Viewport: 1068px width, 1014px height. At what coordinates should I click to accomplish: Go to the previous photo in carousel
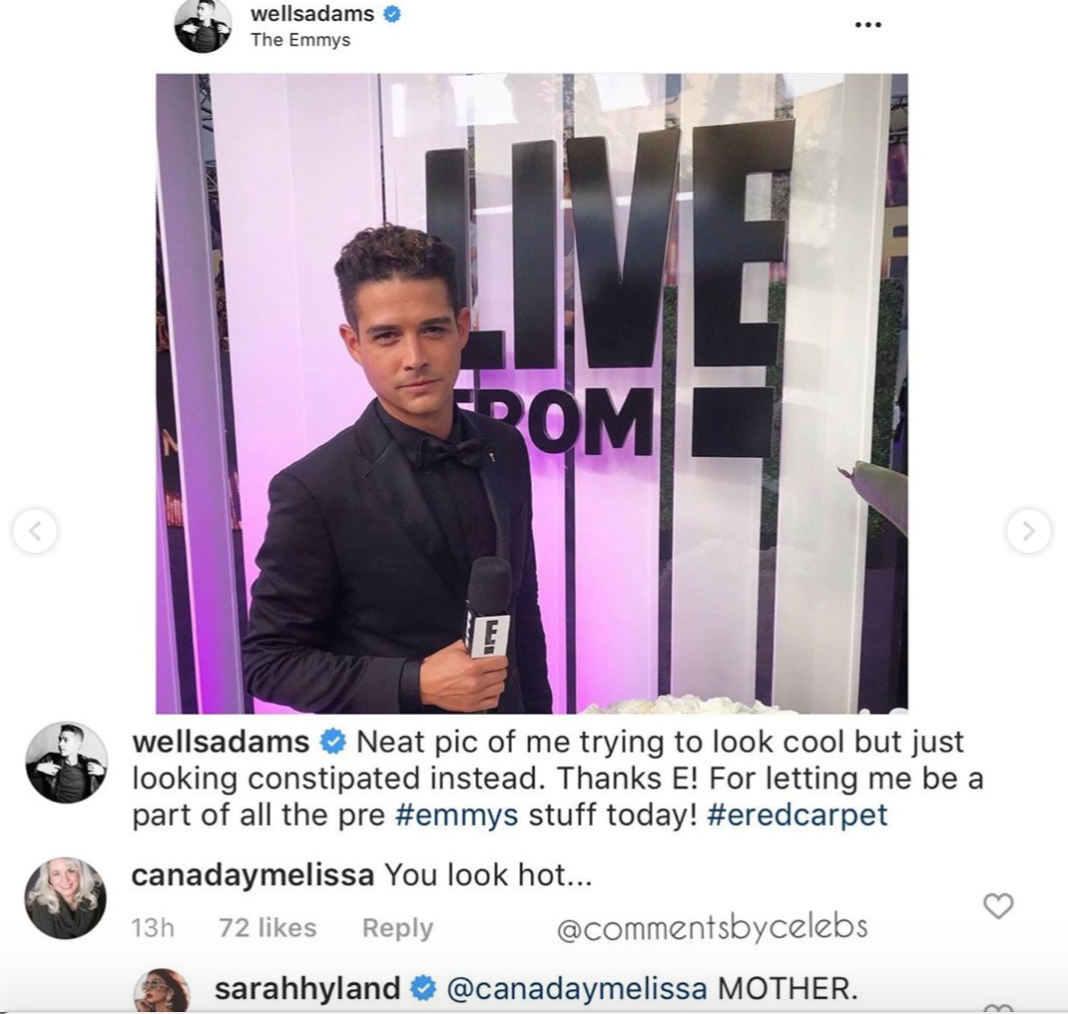[35, 530]
